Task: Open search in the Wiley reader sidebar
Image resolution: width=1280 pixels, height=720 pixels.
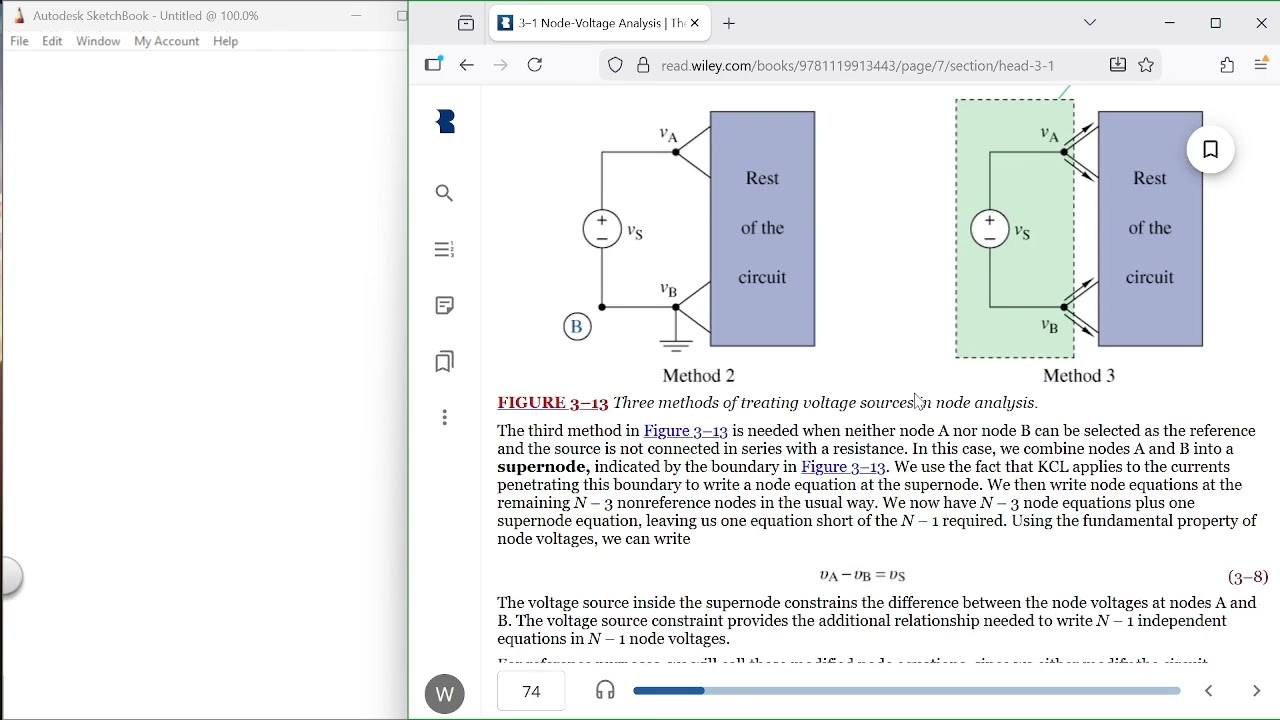Action: click(x=445, y=193)
